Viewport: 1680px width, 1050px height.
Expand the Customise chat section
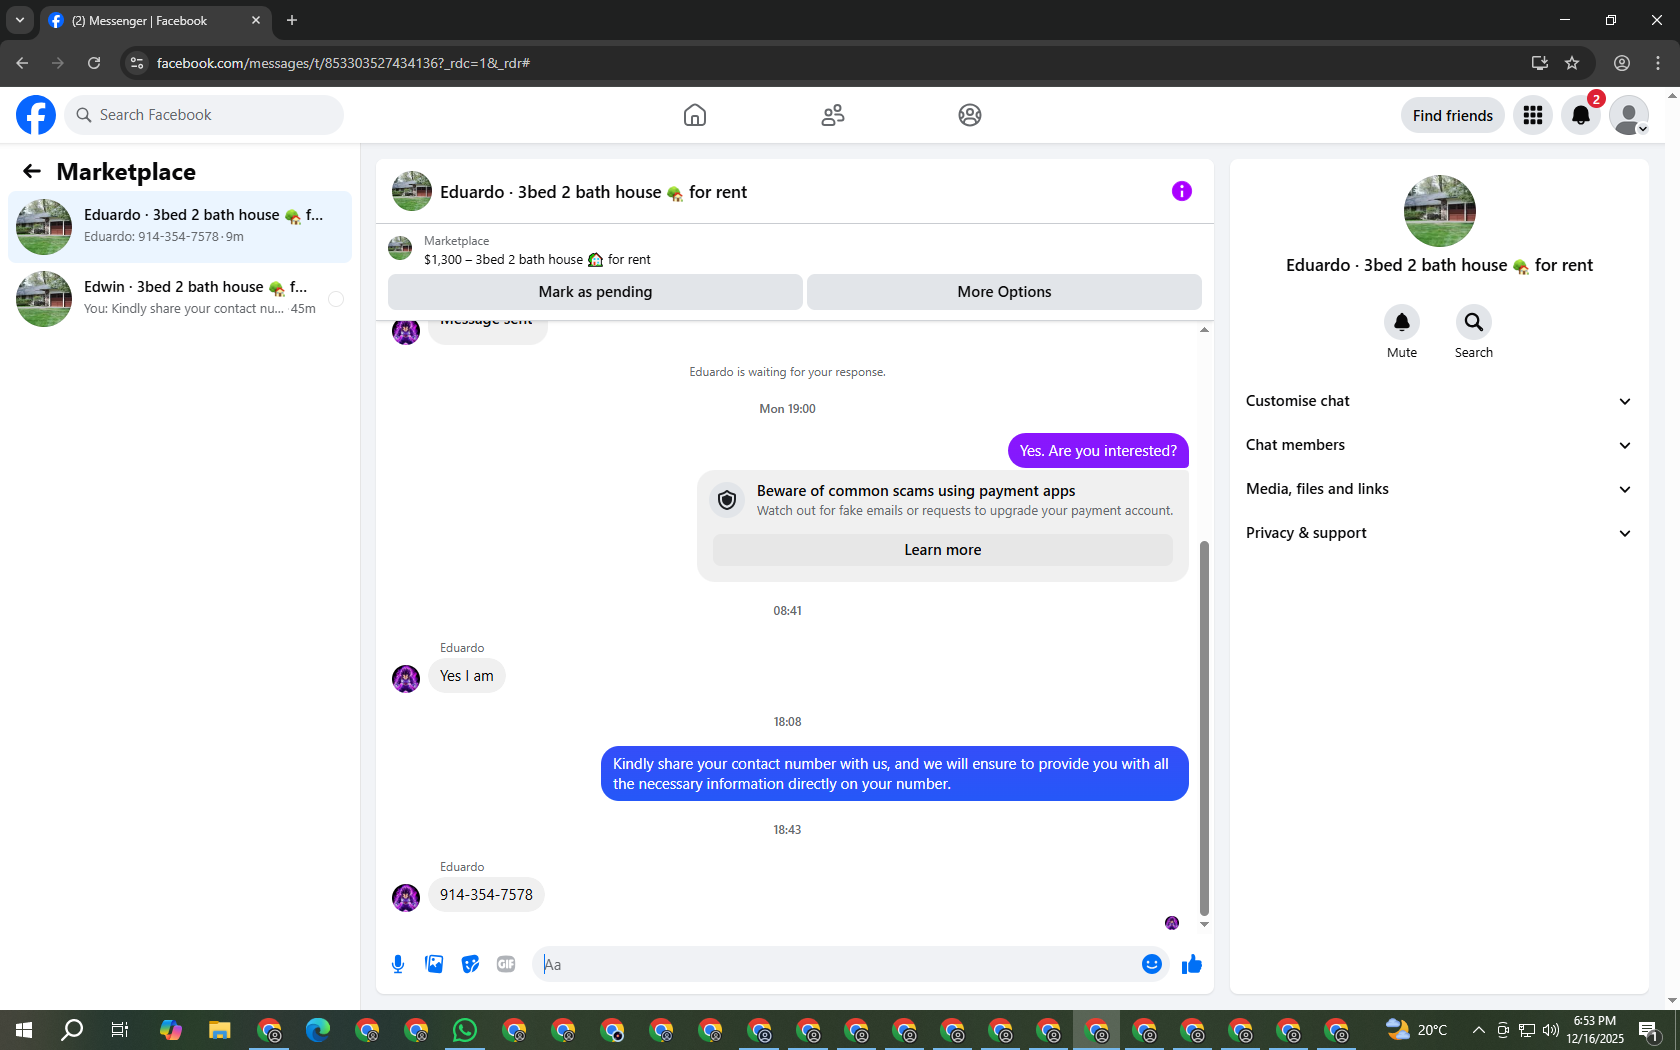tap(1439, 401)
